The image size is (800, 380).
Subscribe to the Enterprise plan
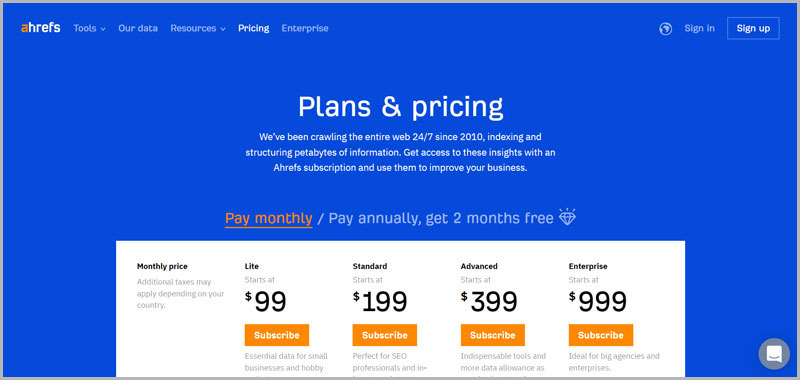601,335
